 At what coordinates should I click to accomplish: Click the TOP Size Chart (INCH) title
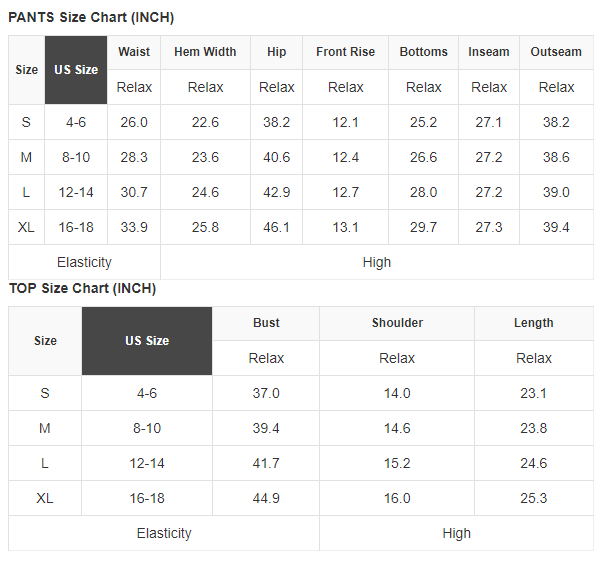82,288
